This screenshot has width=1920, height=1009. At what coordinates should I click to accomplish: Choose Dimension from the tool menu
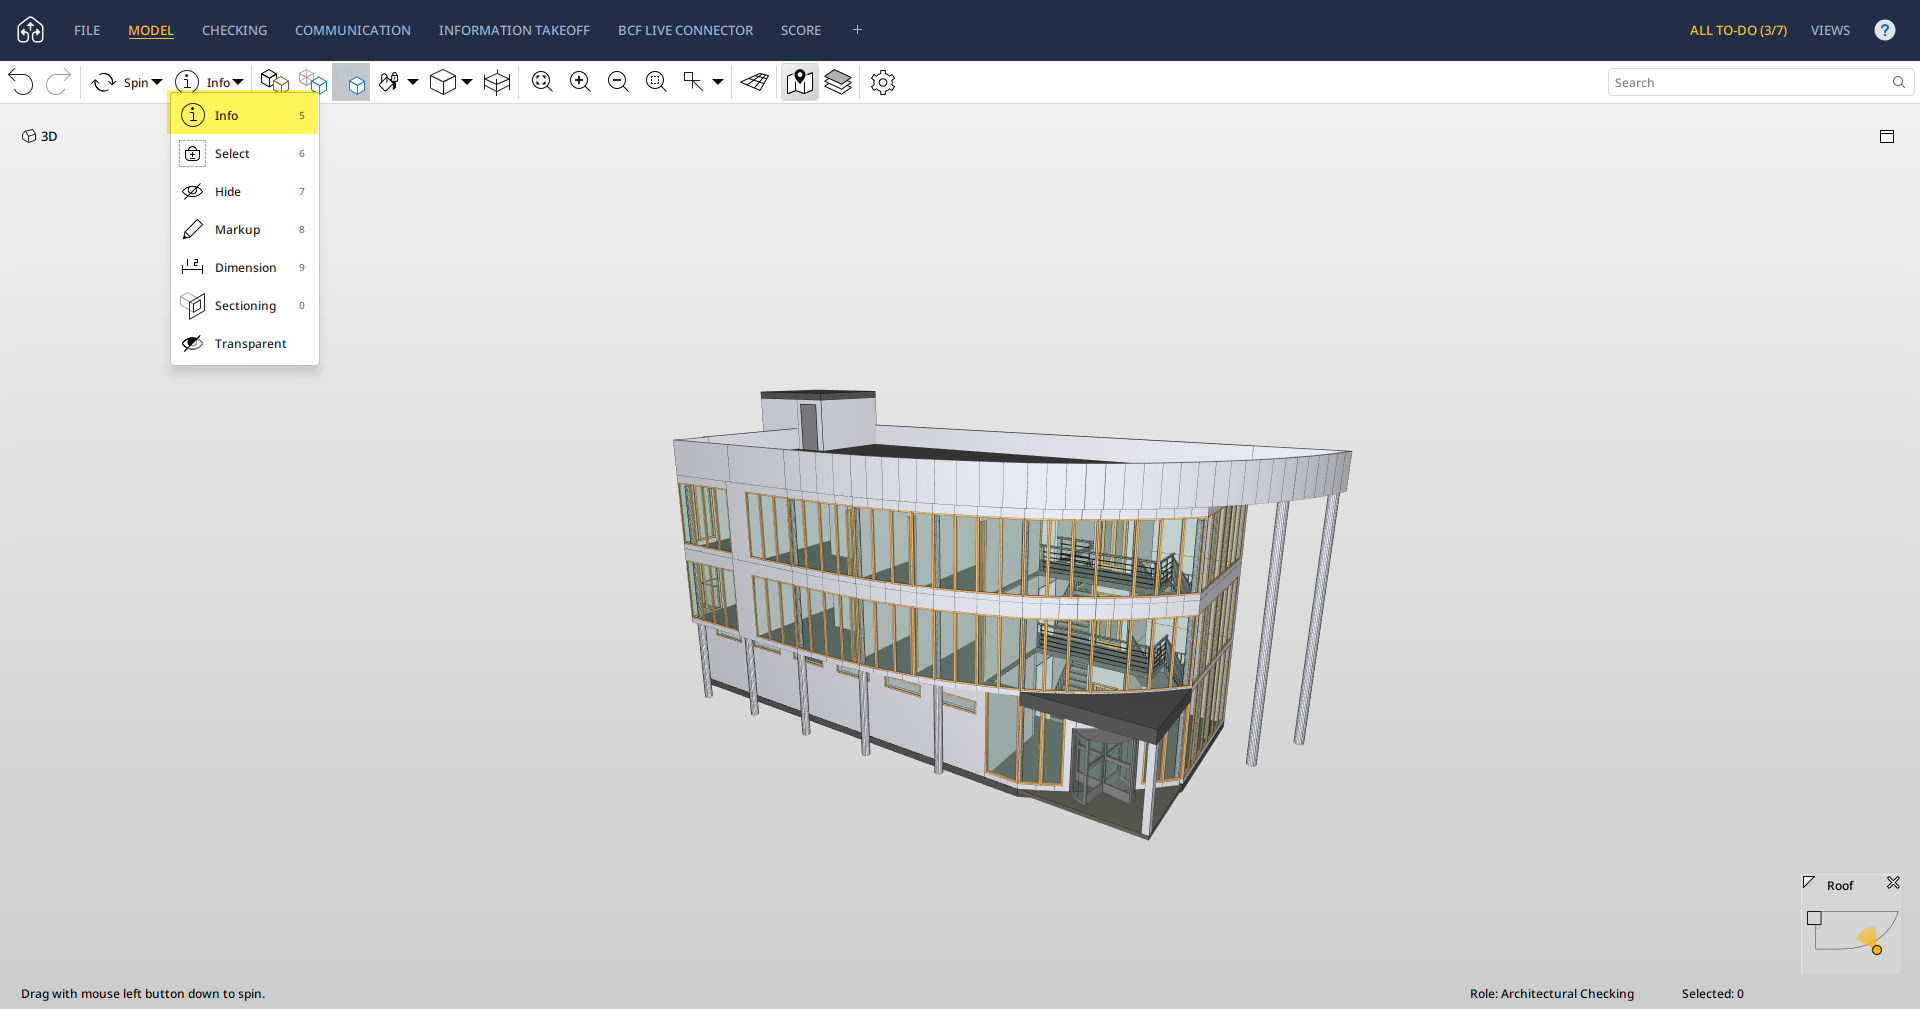click(x=244, y=267)
